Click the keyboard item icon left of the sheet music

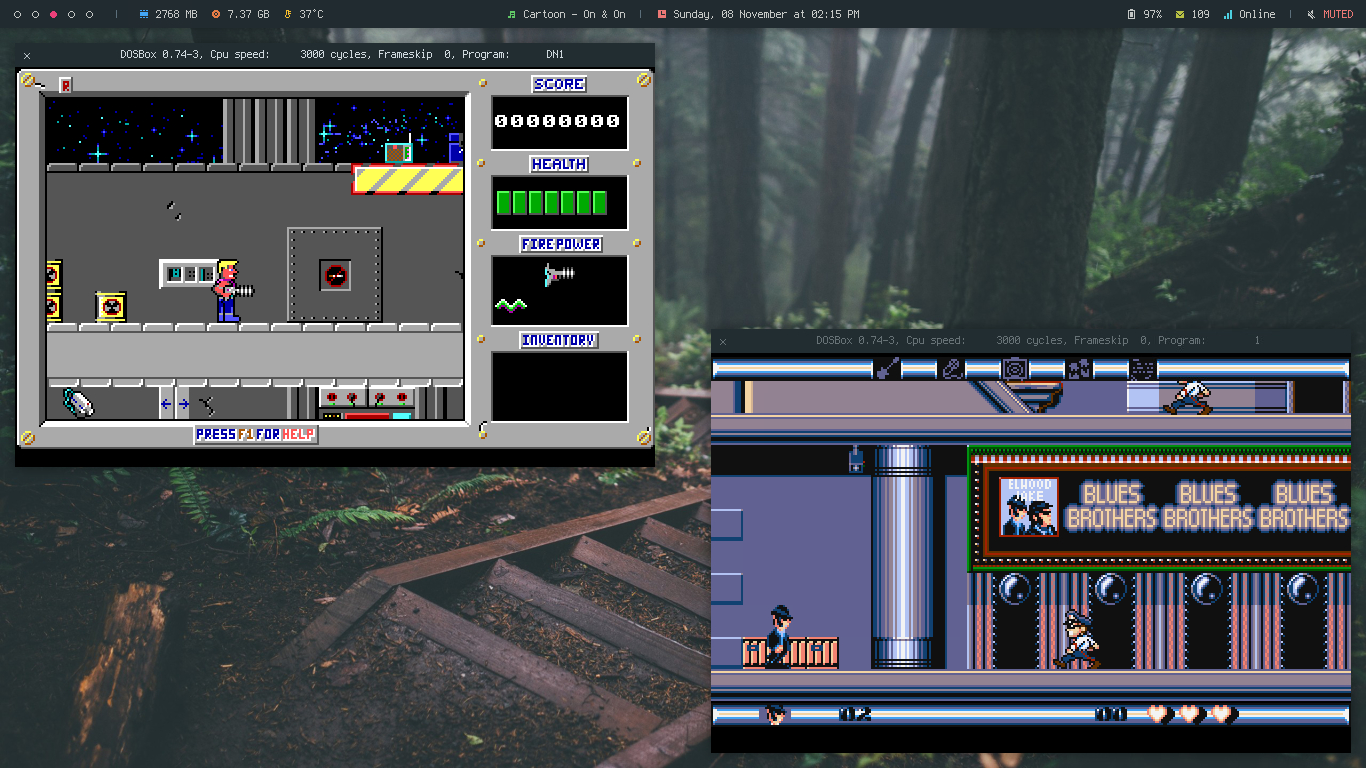[x=1078, y=369]
